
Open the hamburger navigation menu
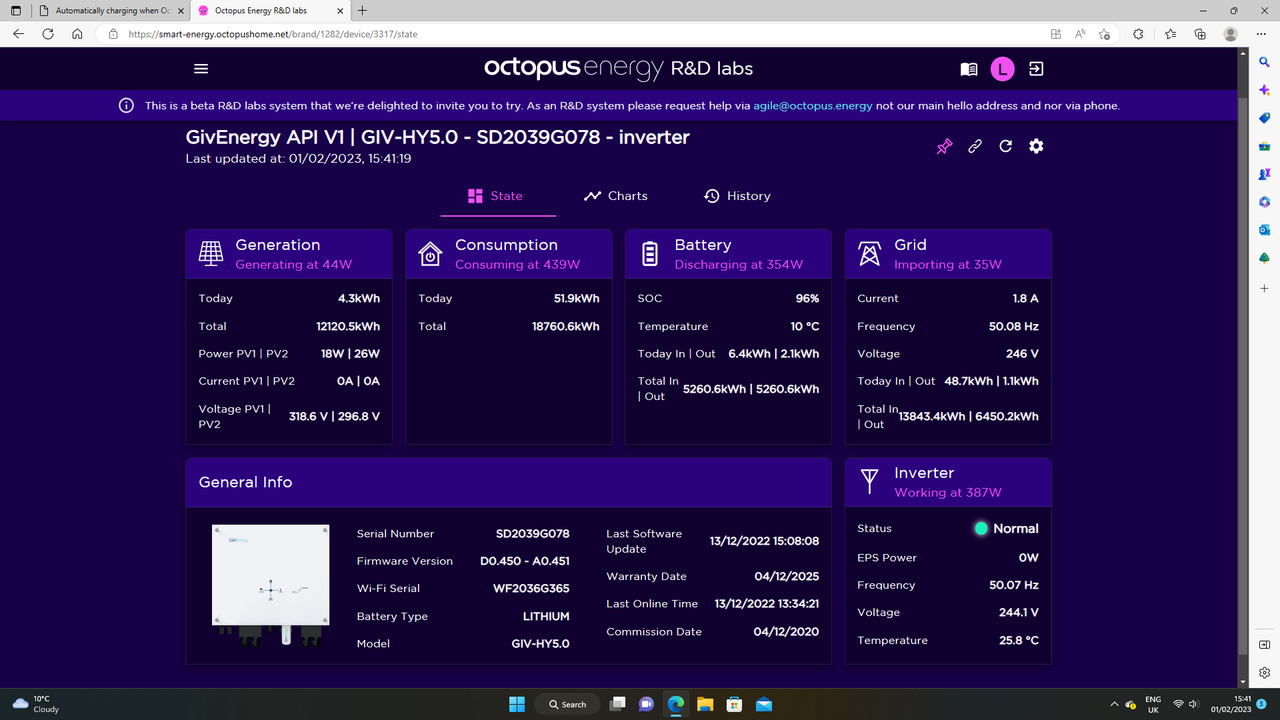201,69
